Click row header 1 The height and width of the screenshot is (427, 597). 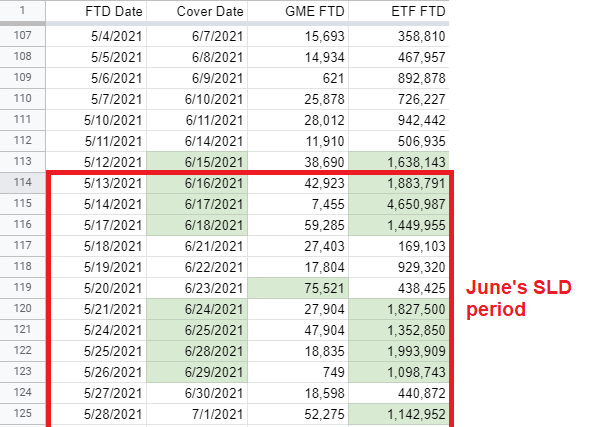[22, 11]
